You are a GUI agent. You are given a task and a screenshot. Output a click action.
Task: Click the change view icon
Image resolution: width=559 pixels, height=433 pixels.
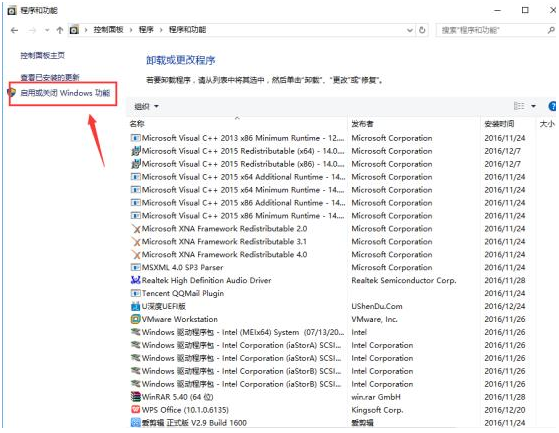(519, 106)
